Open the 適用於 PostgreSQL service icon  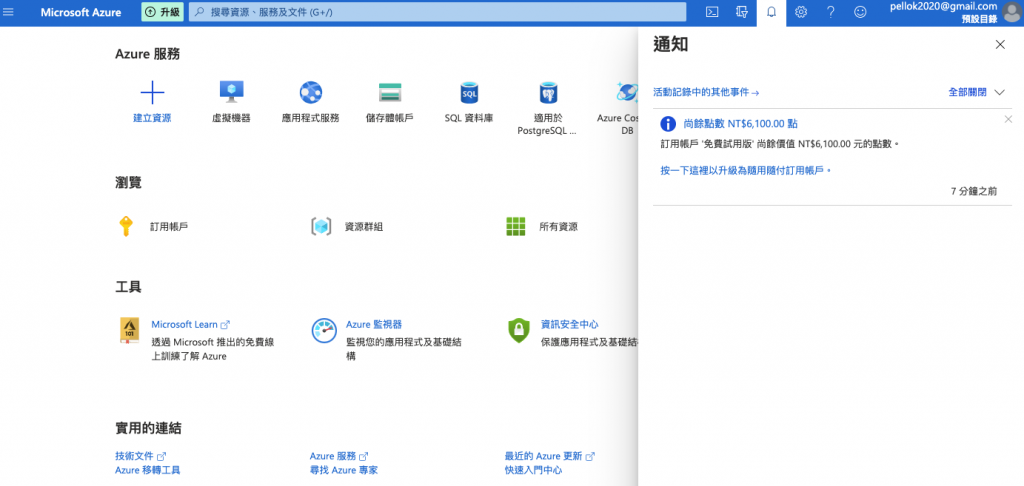547,93
